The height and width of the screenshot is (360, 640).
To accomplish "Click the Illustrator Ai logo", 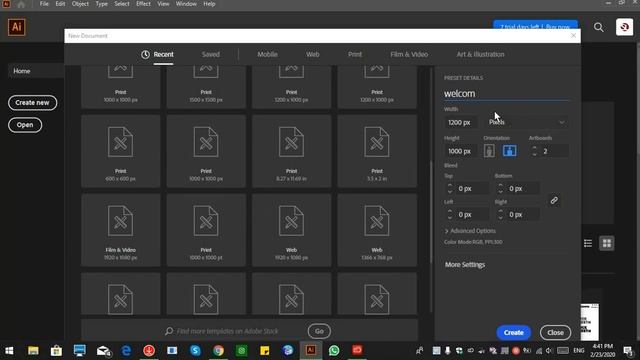I will pos(17,27).
